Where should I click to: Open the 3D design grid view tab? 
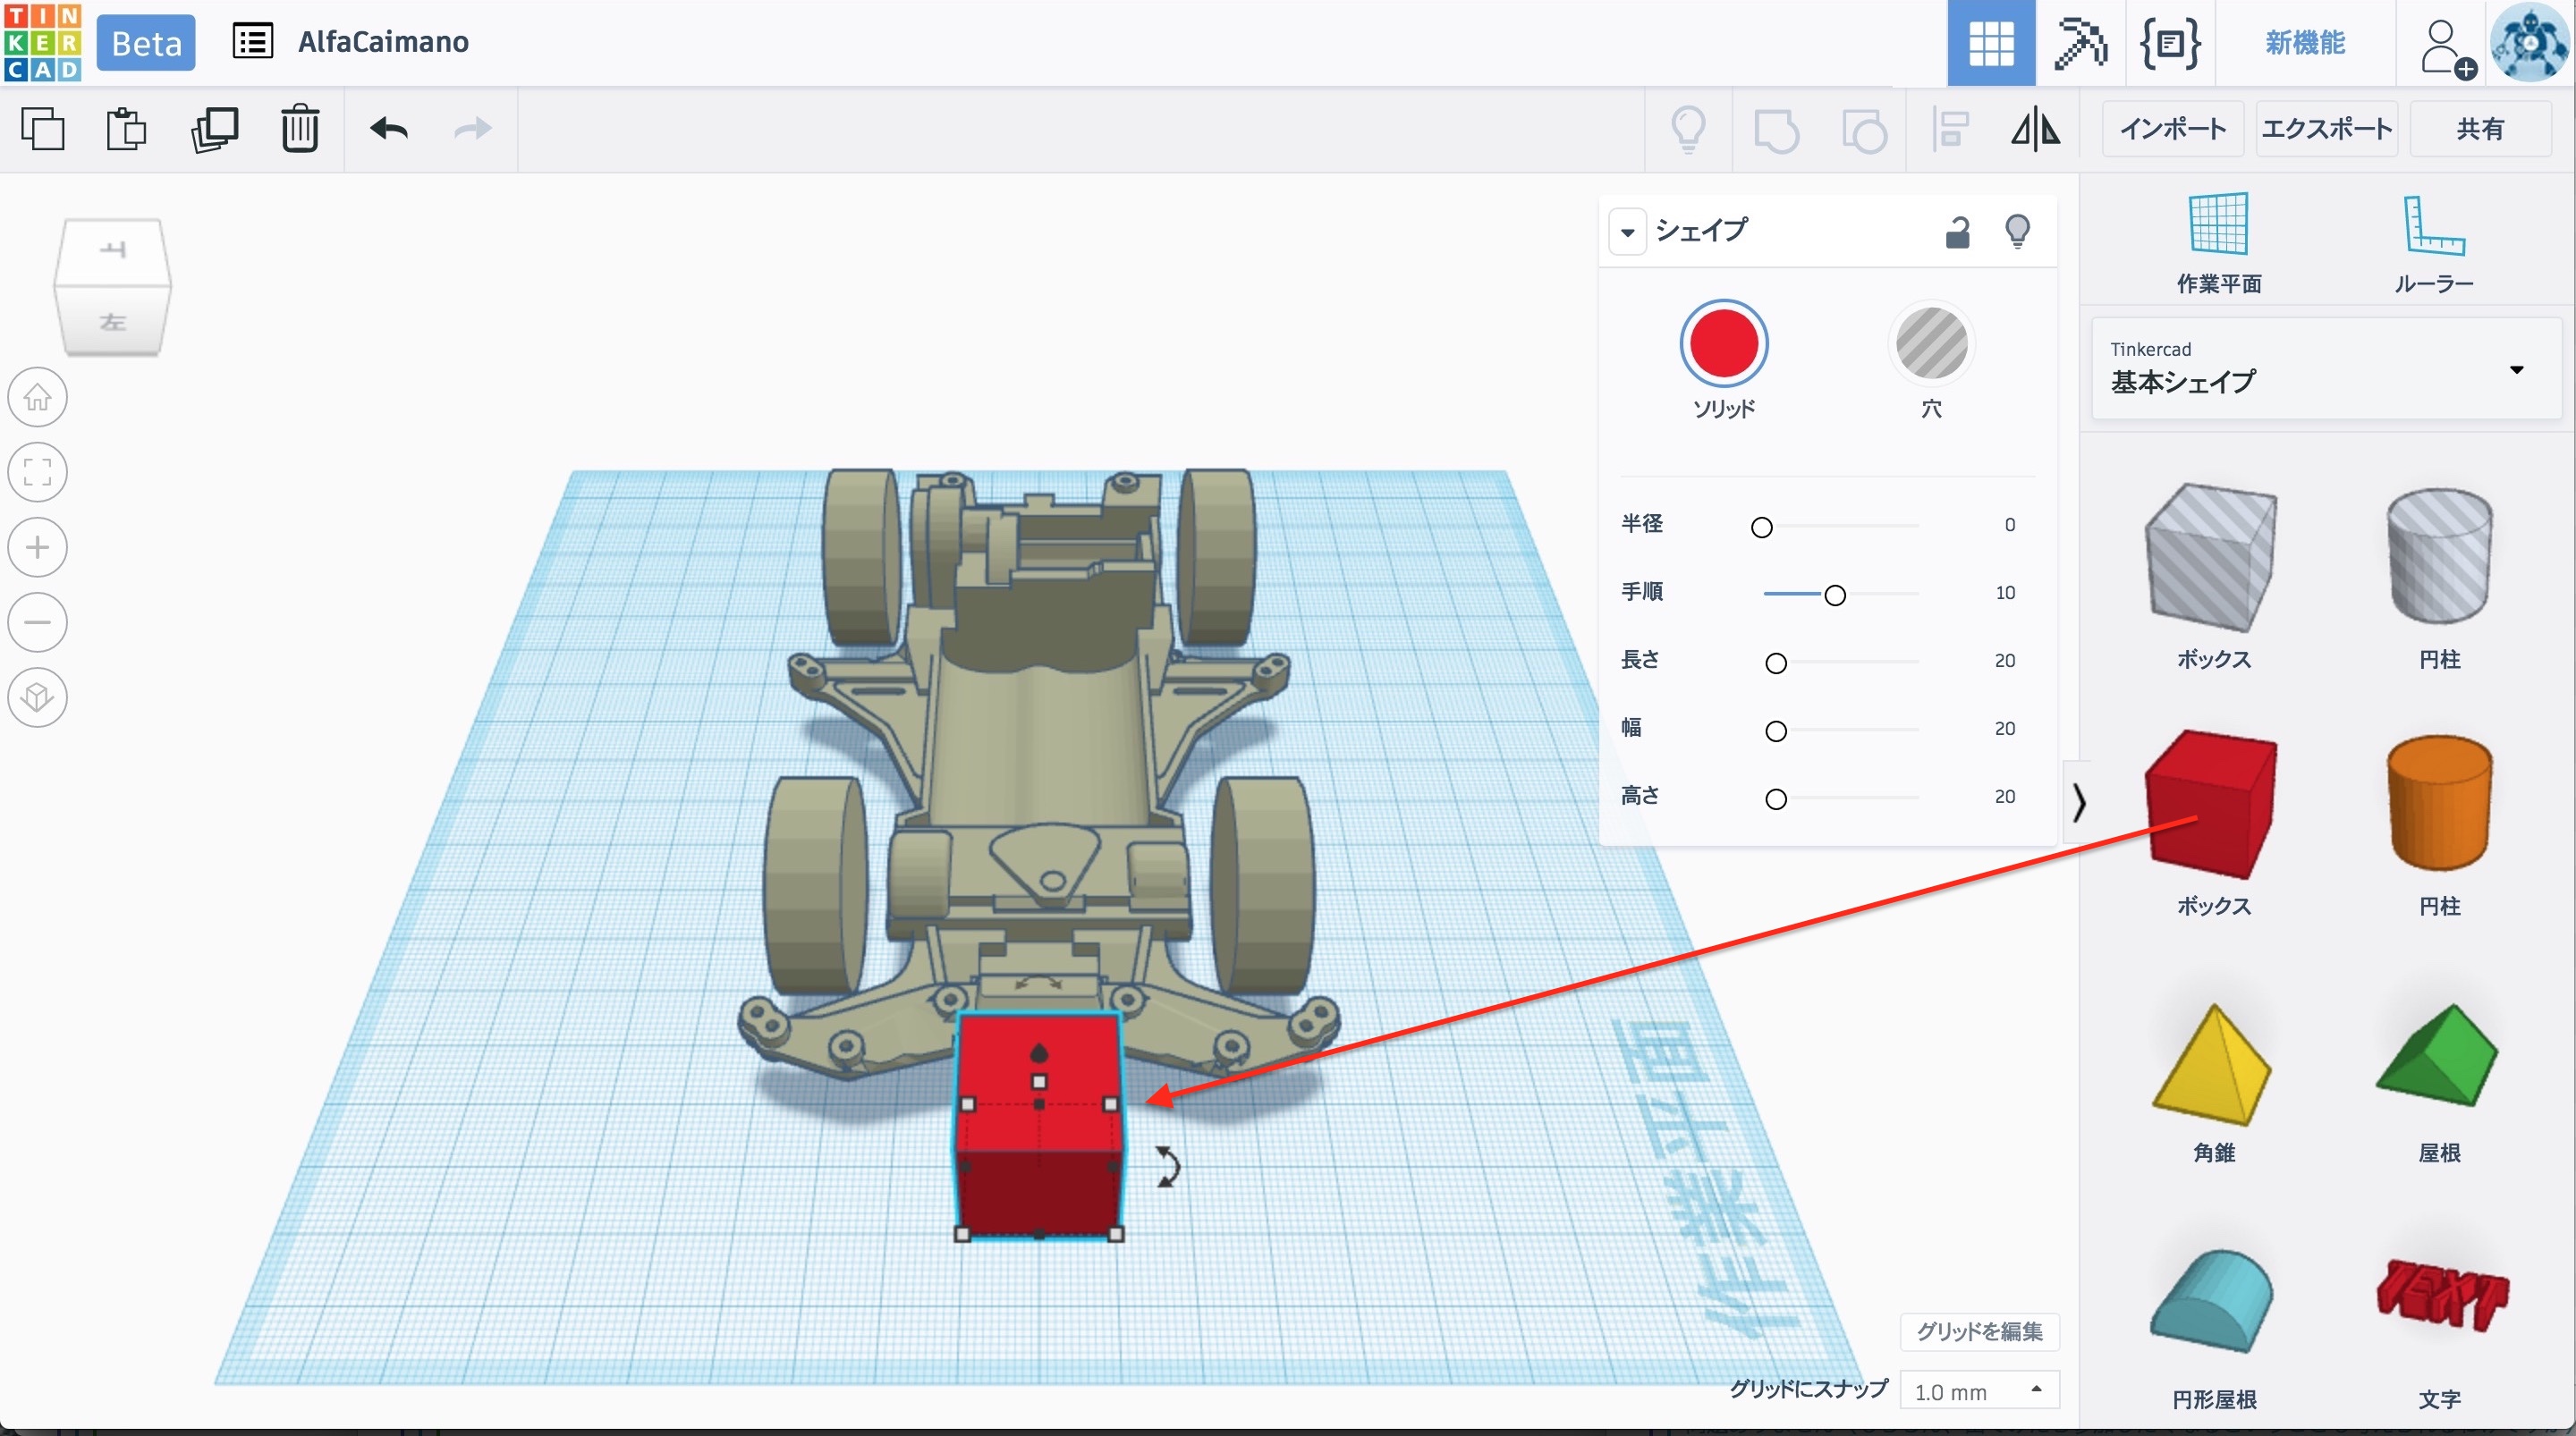coord(1990,43)
